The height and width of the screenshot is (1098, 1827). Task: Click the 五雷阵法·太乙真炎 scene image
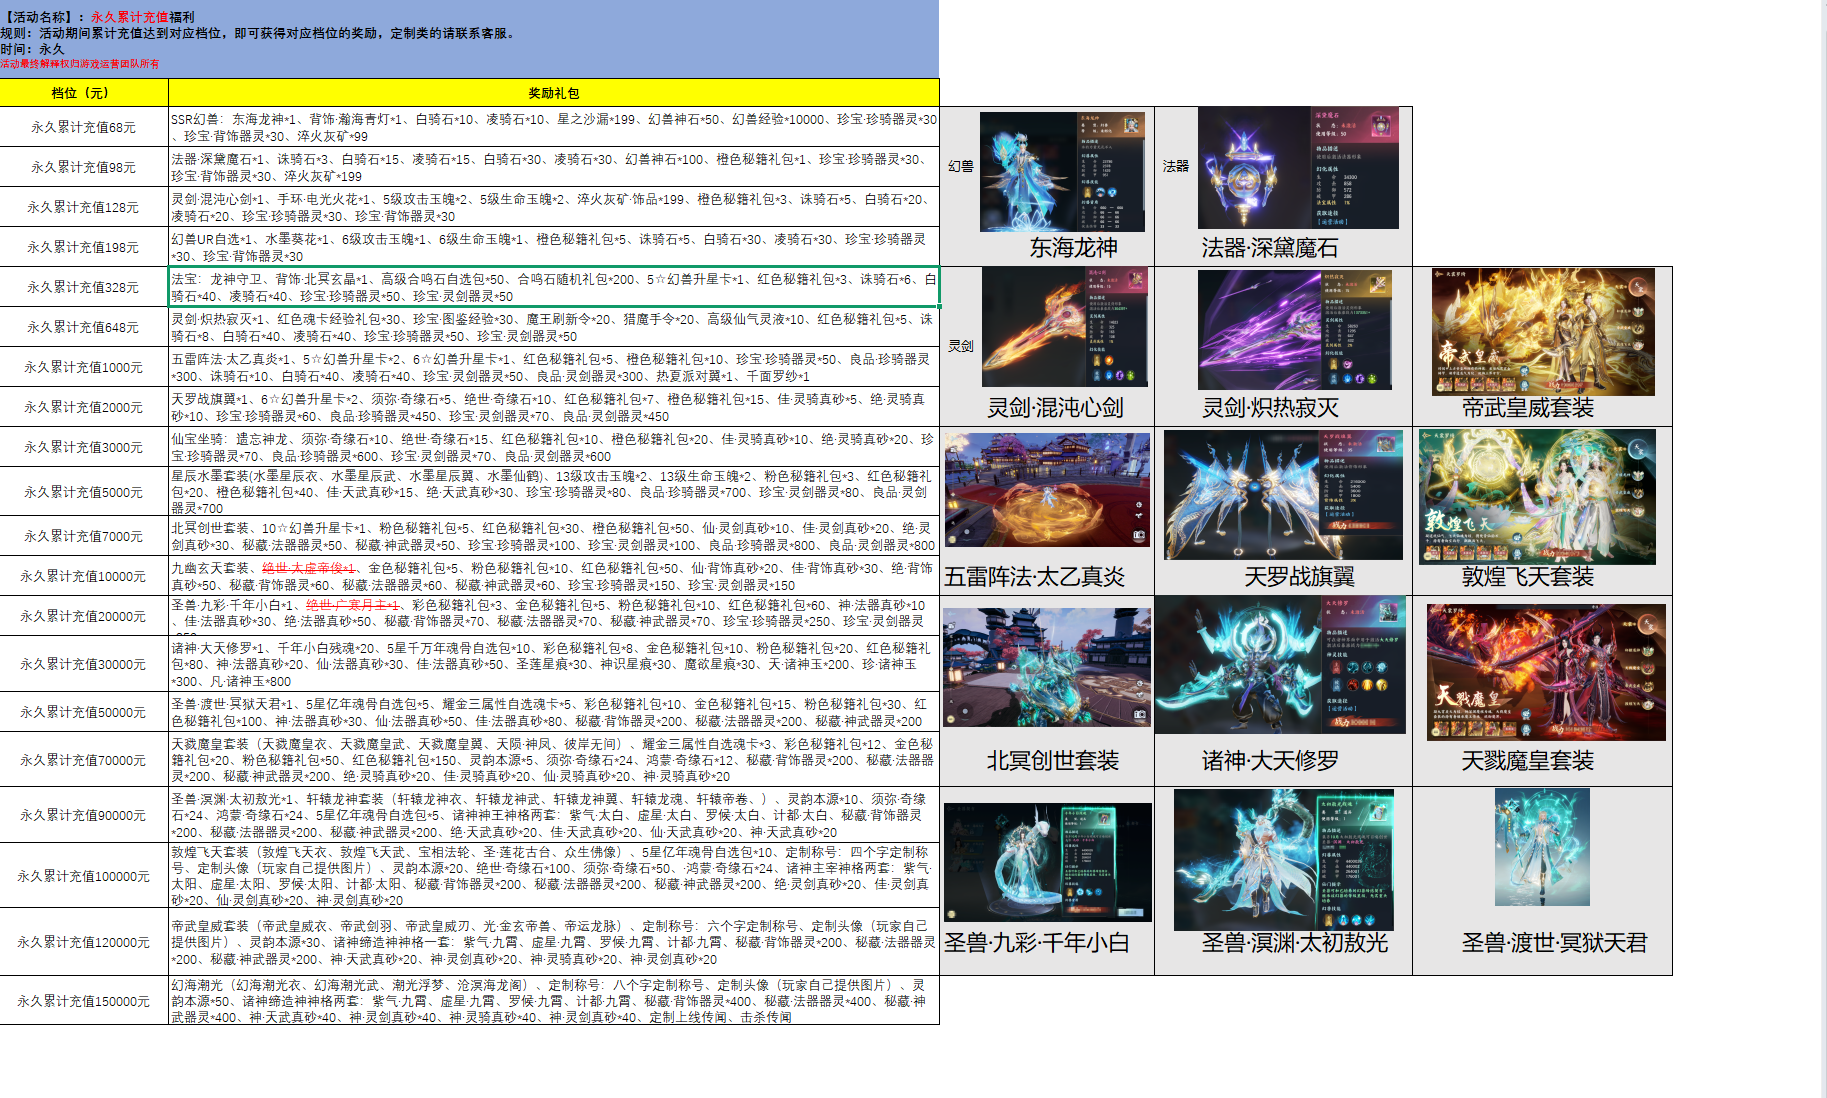[1047, 490]
